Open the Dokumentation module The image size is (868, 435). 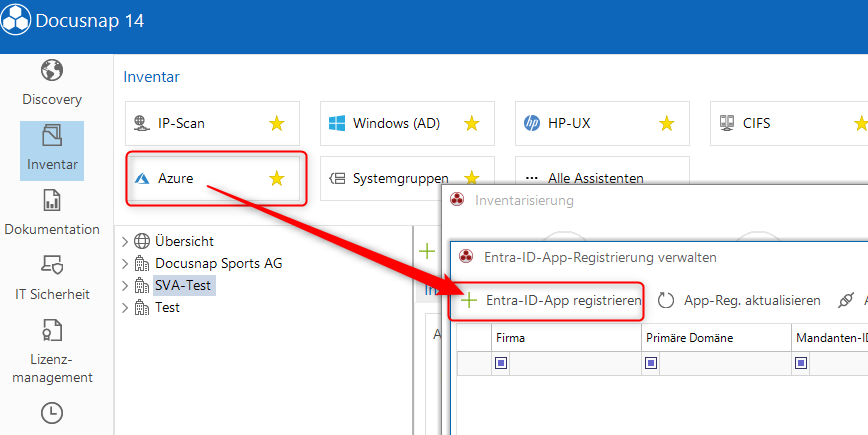52,214
